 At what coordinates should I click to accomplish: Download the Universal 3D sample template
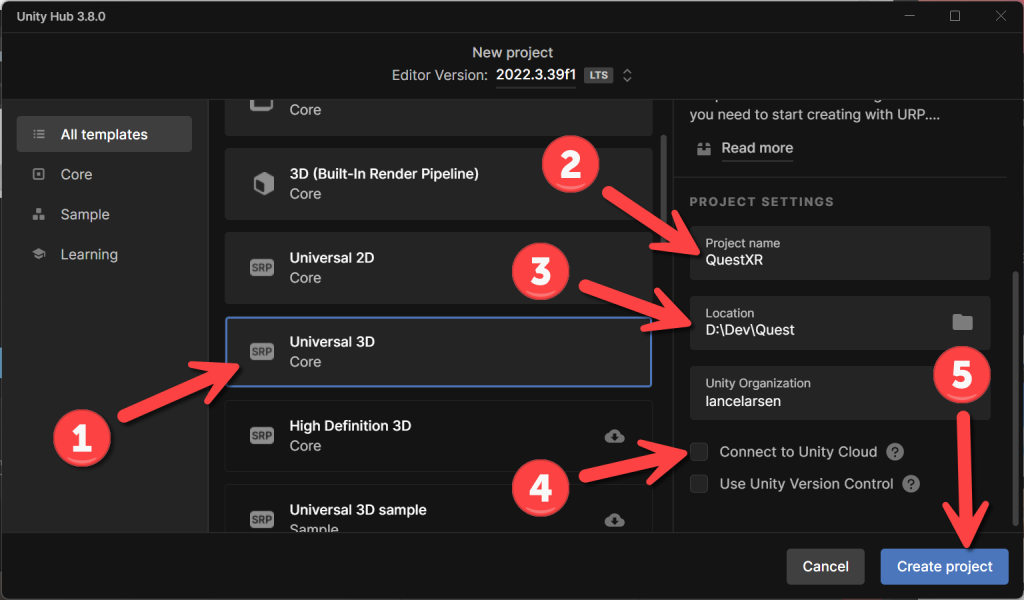coord(615,520)
